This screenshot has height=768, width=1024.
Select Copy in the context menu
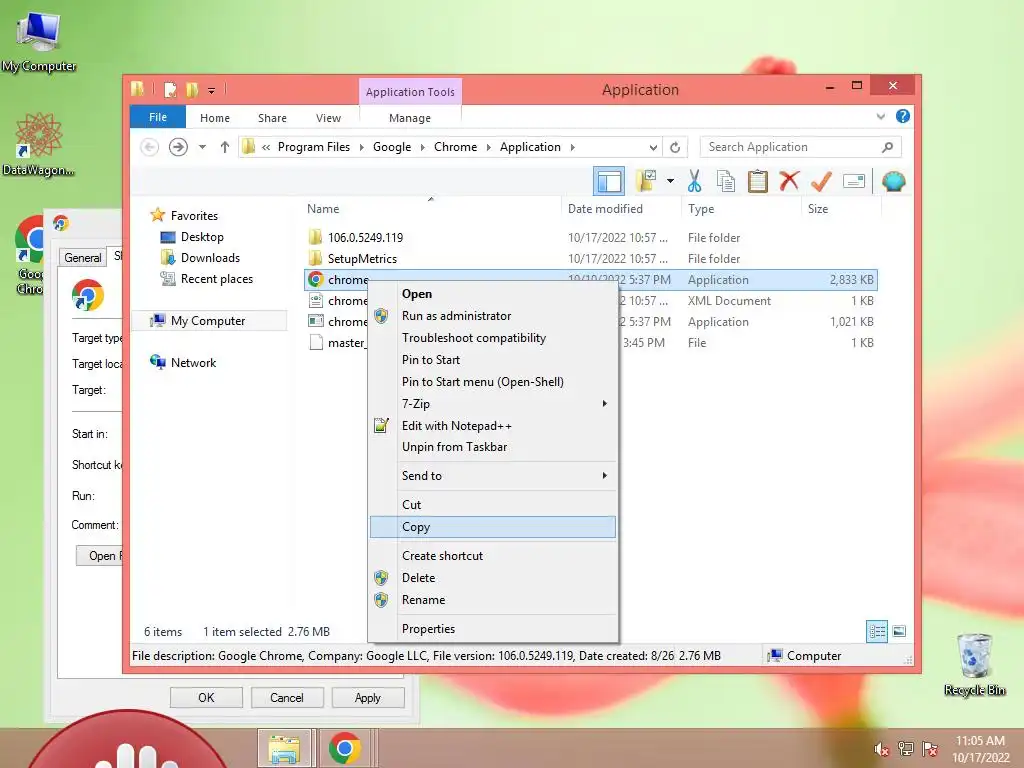point(493,527)
